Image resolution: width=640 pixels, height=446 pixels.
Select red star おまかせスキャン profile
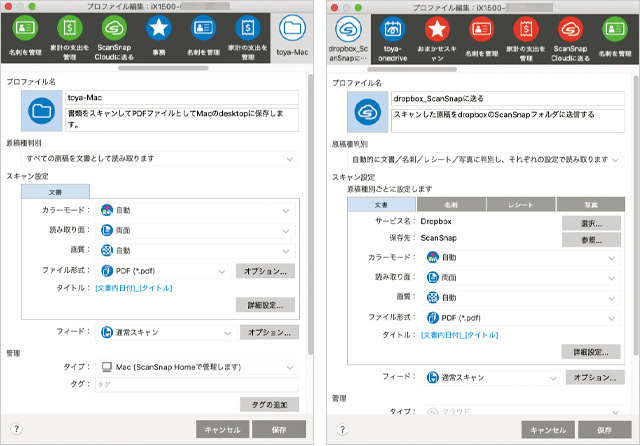(x=437, y=29)
